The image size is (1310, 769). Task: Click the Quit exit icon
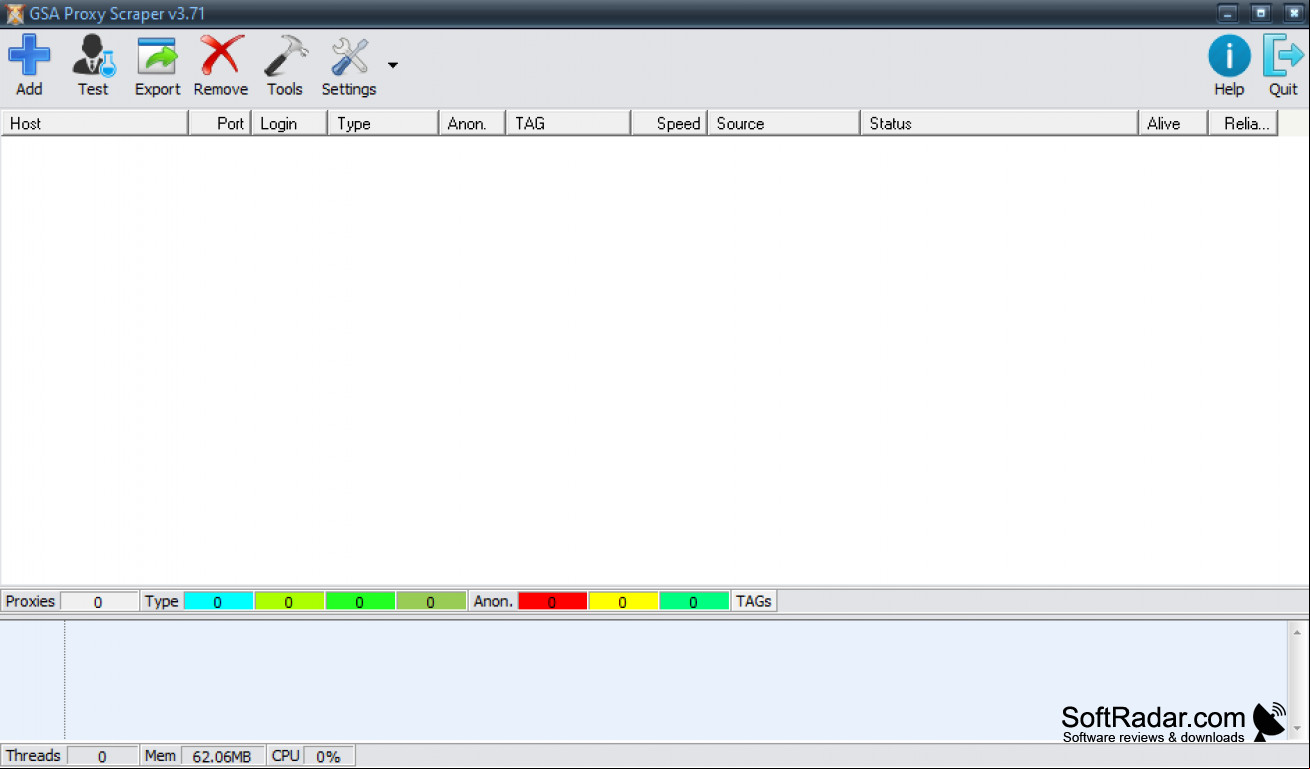click(1283, 56)
